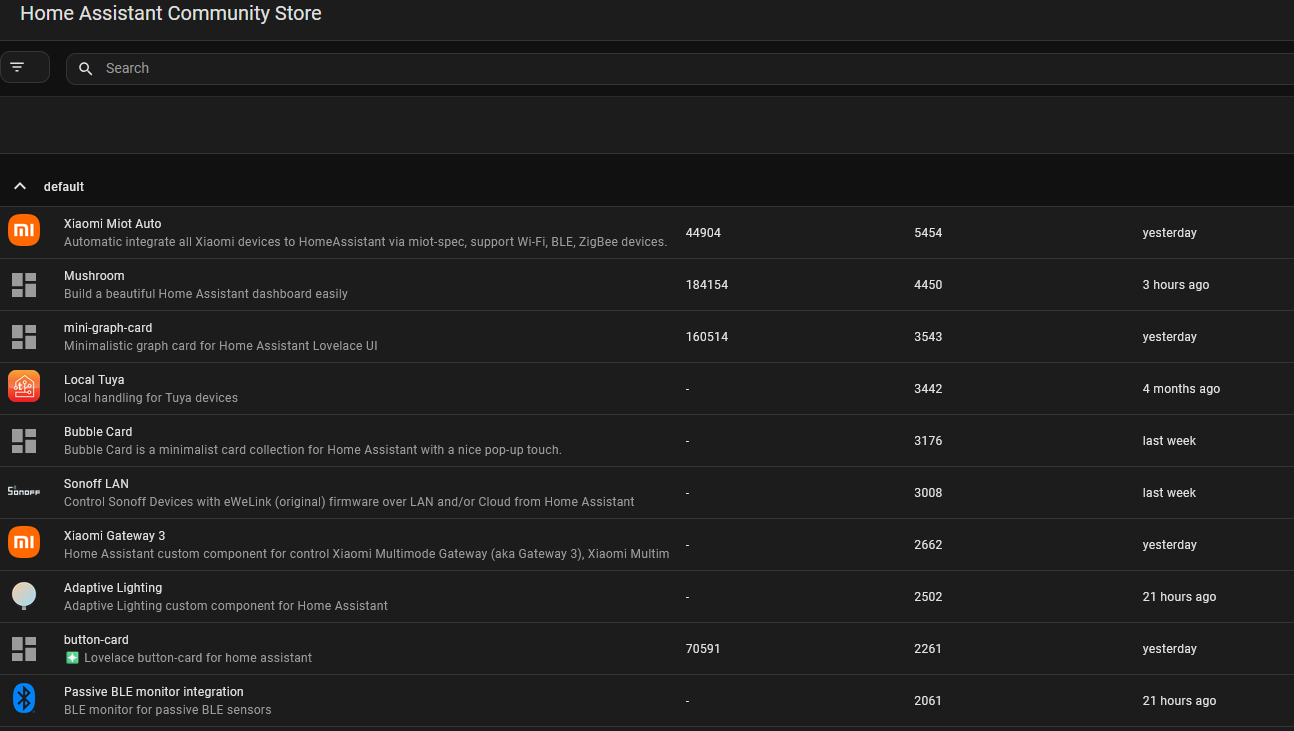Image resolution: width=1294 pixels, height=731 pixels.
Task: Click the mini-graph-card dashboard icon
Action: [x=24, y=337]
